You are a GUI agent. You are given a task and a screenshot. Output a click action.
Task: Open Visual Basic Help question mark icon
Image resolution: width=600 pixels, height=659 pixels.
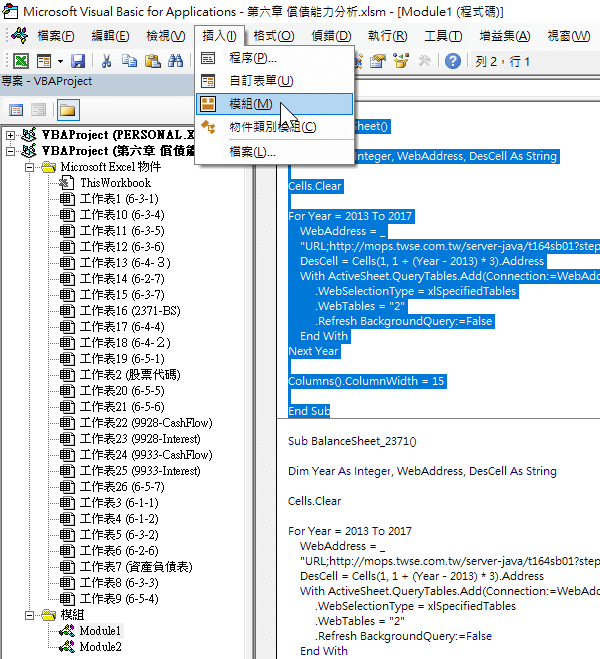pyautogui.click(x=453, y=61)
